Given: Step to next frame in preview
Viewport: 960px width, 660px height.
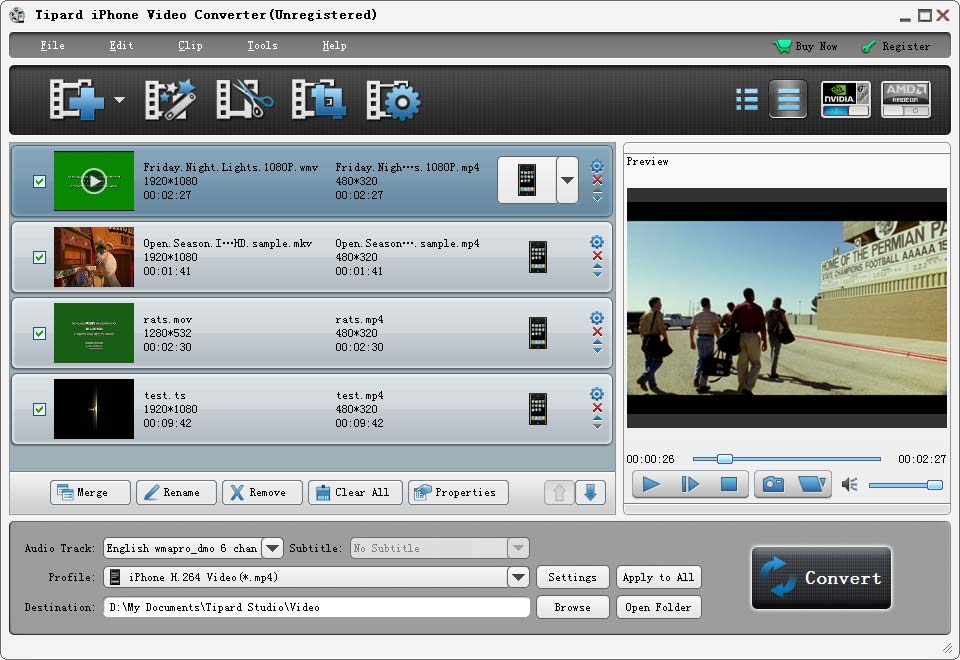Looking at the screenshot, I should [x=690, y=484].
